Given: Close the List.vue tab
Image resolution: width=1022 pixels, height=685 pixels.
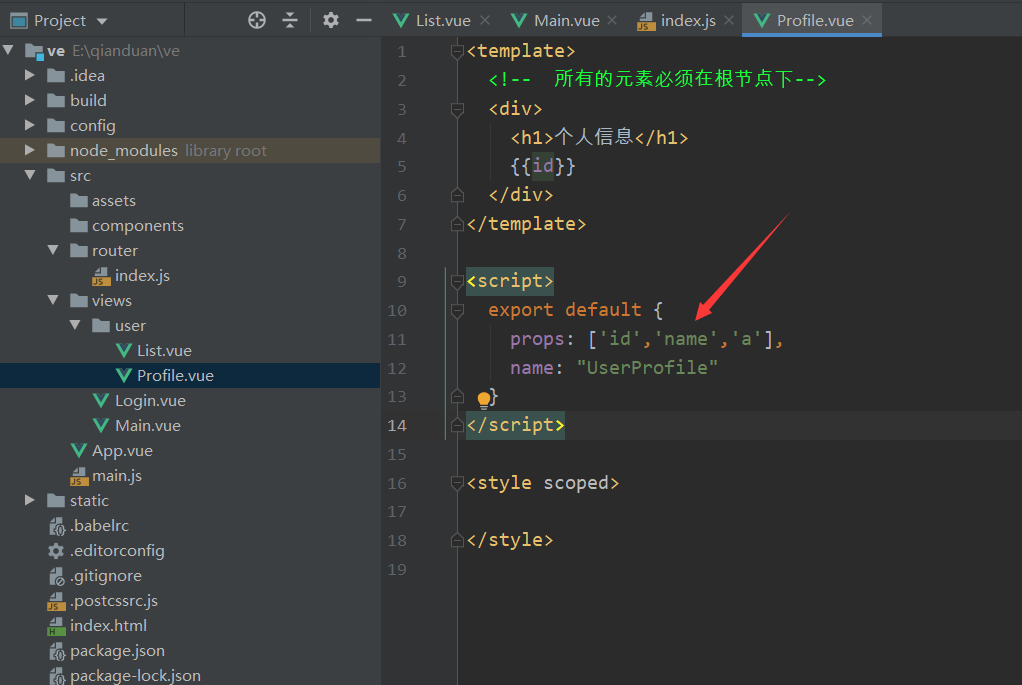Looking at the screenshot, I should coord(485,20).
